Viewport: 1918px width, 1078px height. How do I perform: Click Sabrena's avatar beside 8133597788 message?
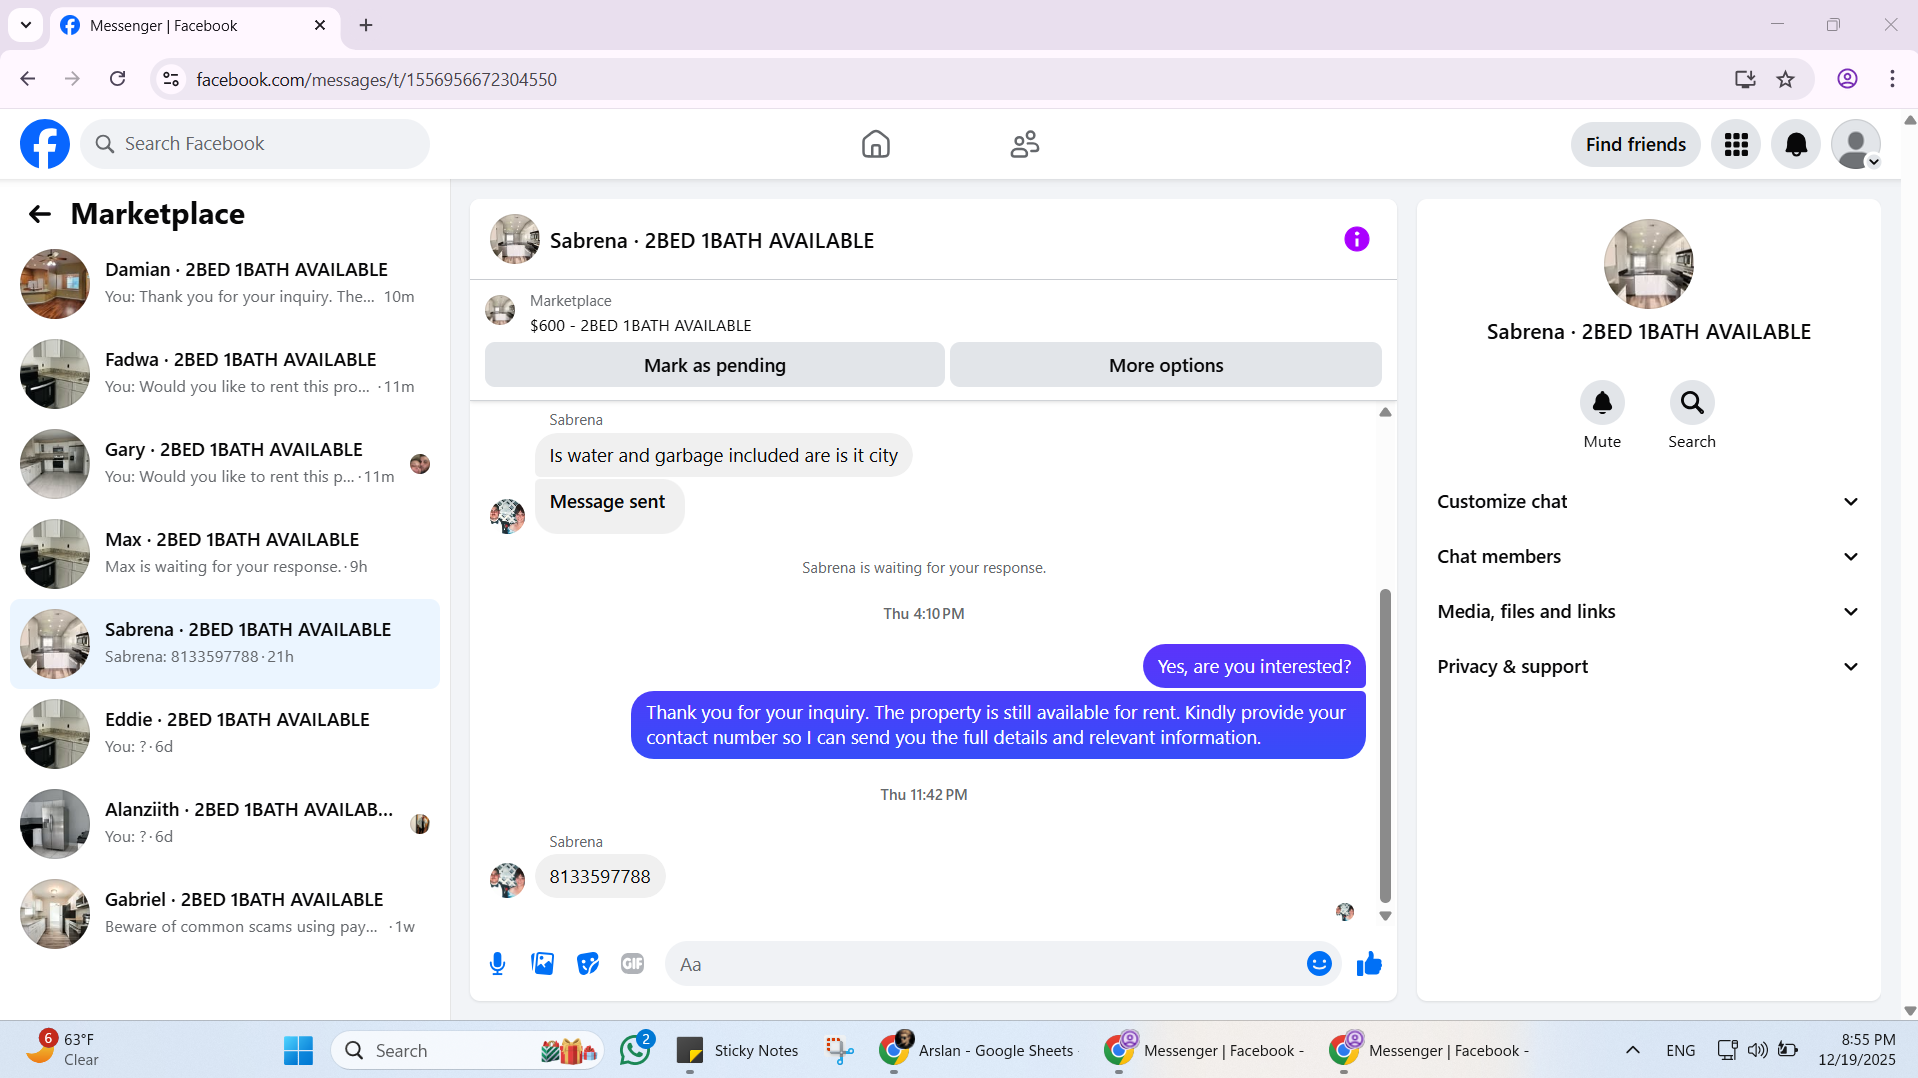click(x=507, y=880)
